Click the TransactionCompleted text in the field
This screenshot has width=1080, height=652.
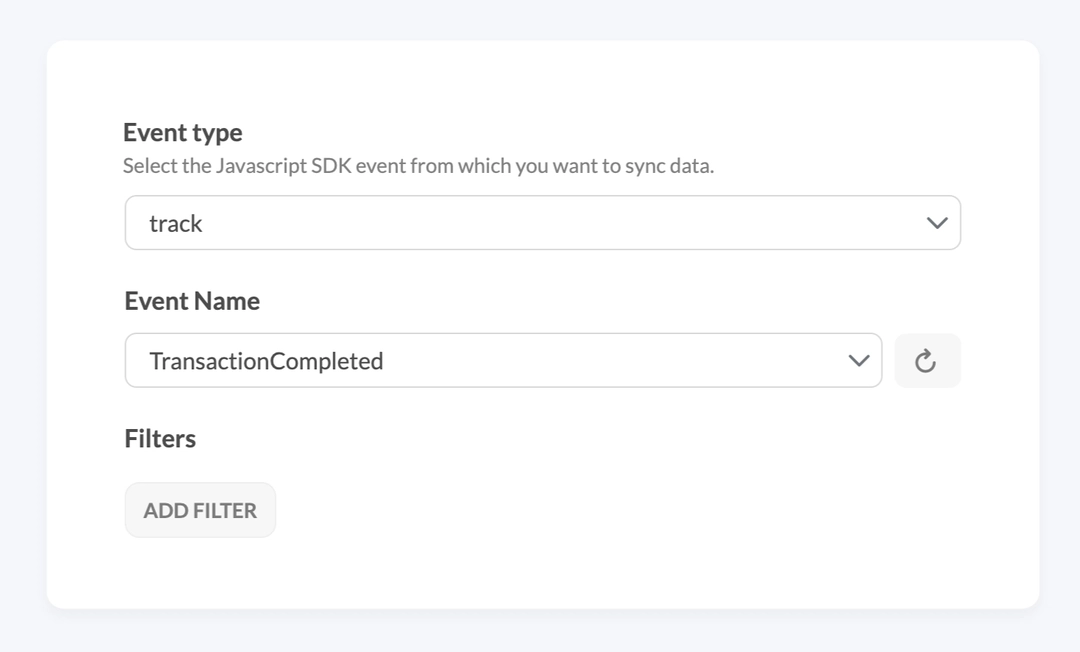265,360
